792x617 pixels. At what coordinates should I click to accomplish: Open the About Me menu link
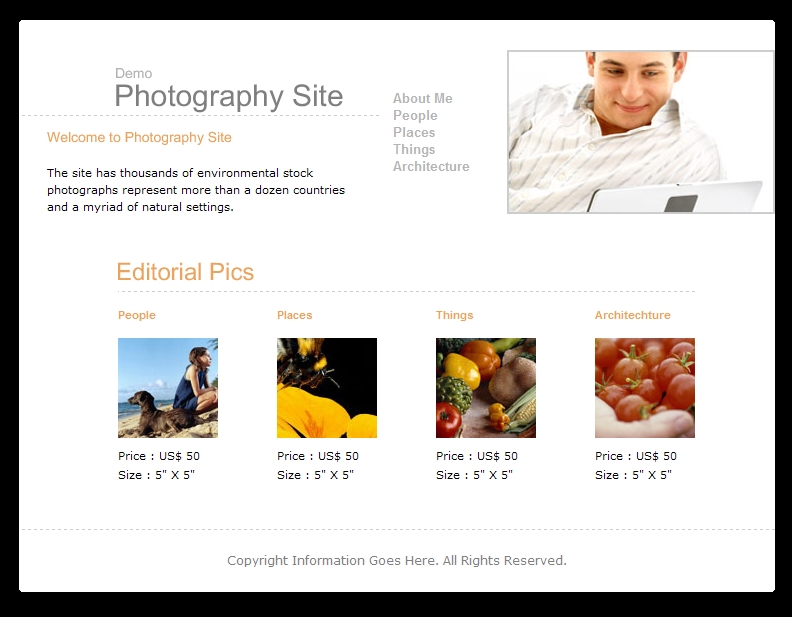(423, 98)
